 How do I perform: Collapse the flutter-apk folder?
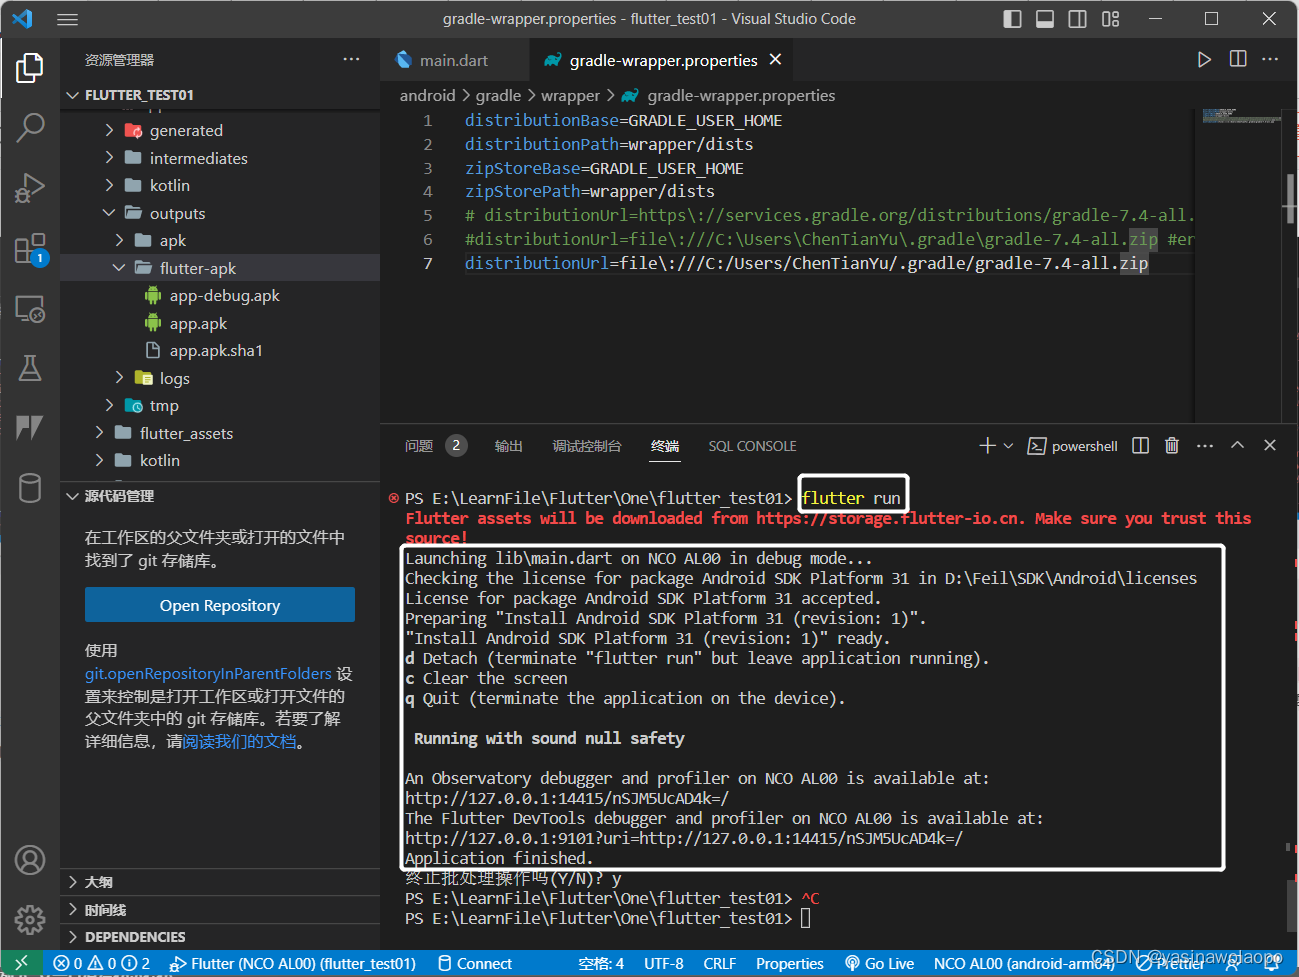click(220, 268)
